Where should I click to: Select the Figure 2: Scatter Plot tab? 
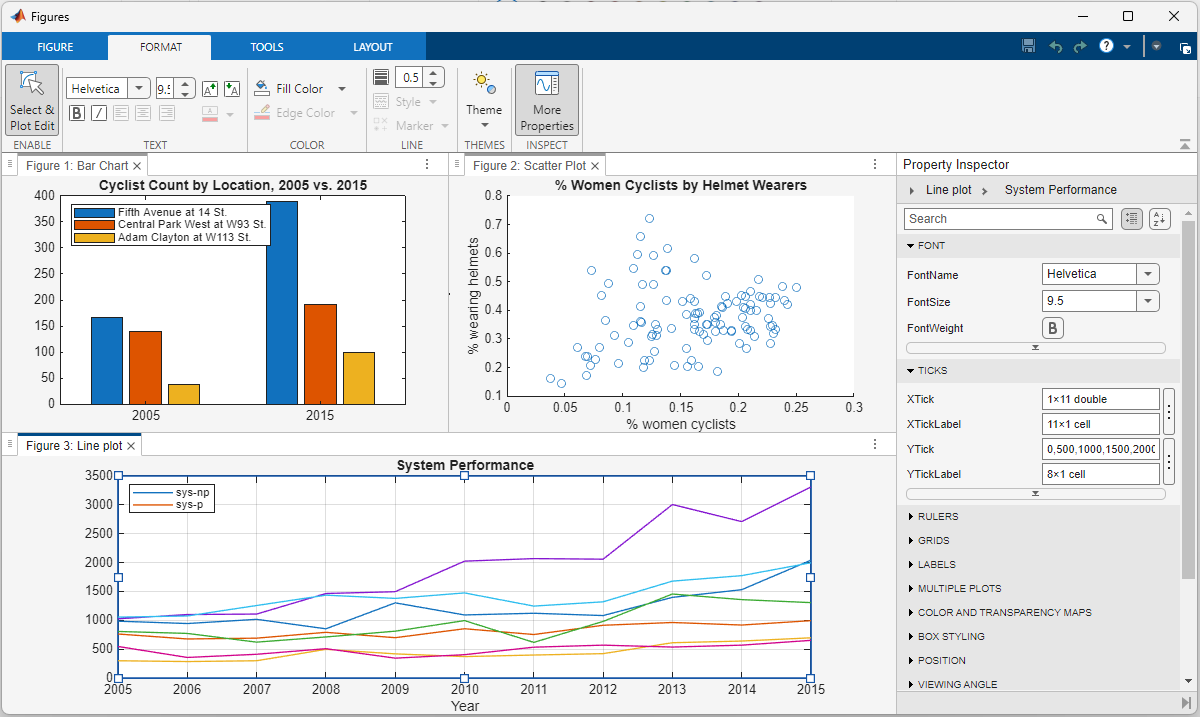coord(529,166)
